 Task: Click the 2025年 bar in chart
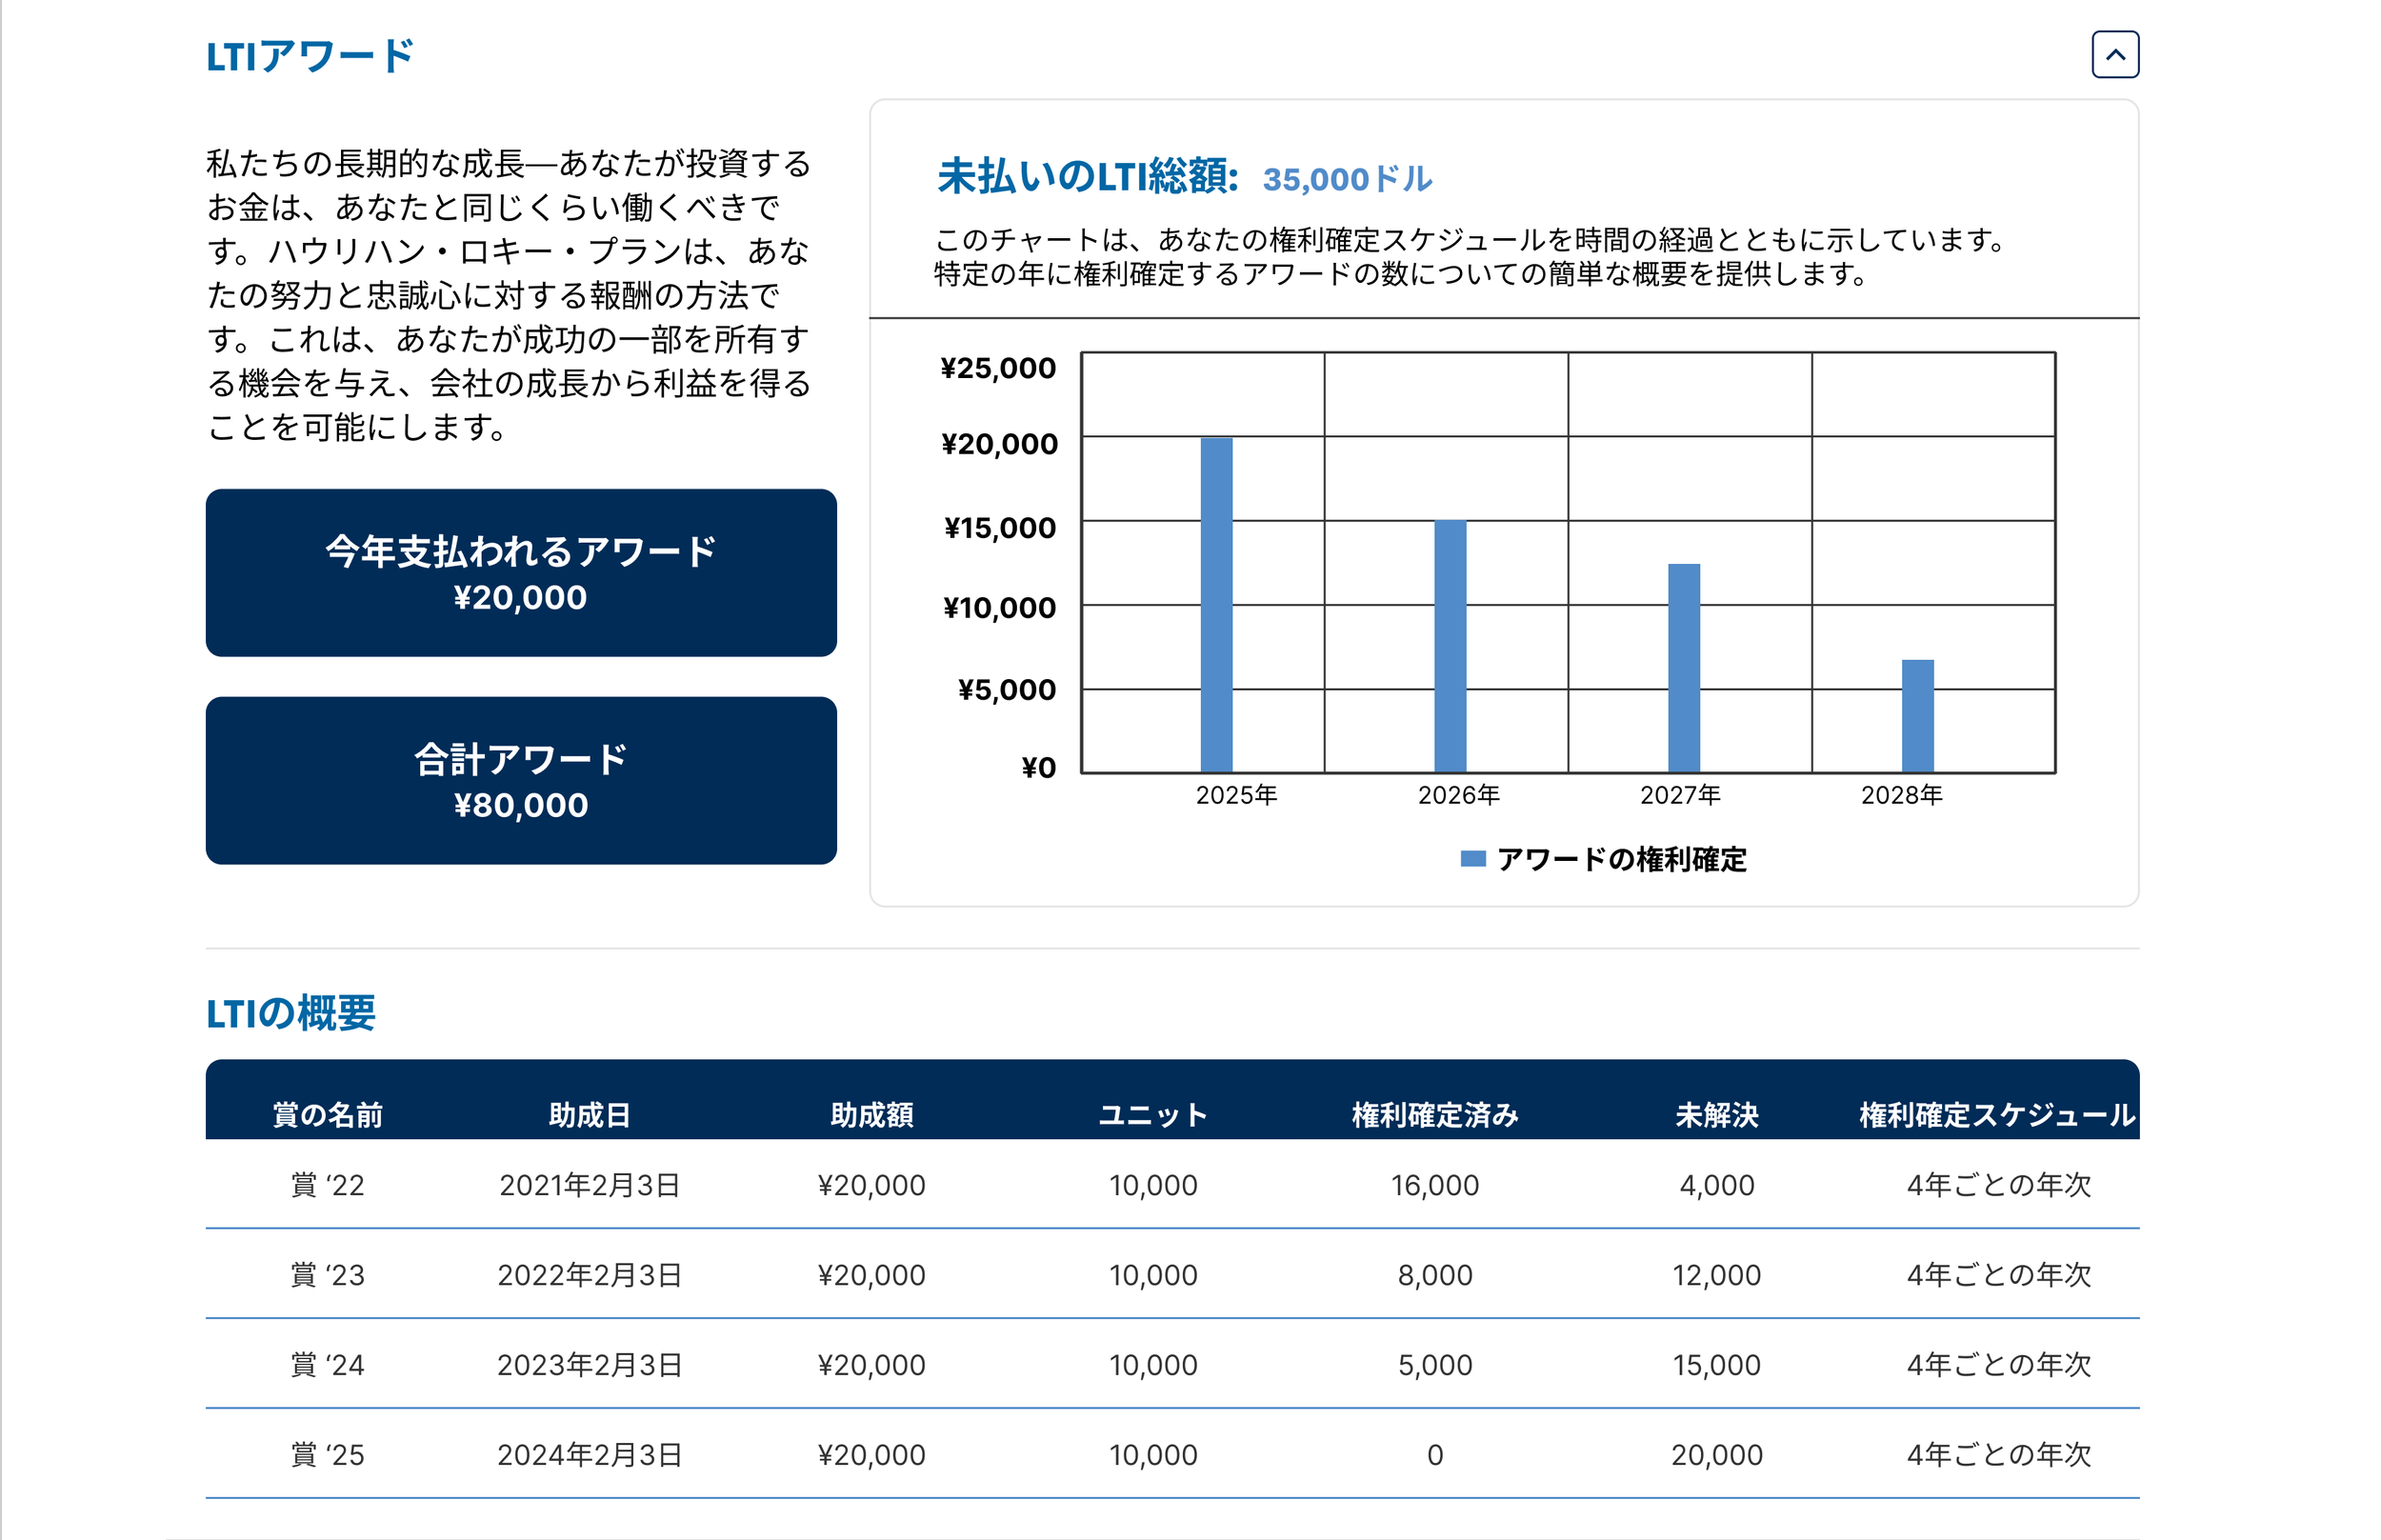click(1216, 605)
